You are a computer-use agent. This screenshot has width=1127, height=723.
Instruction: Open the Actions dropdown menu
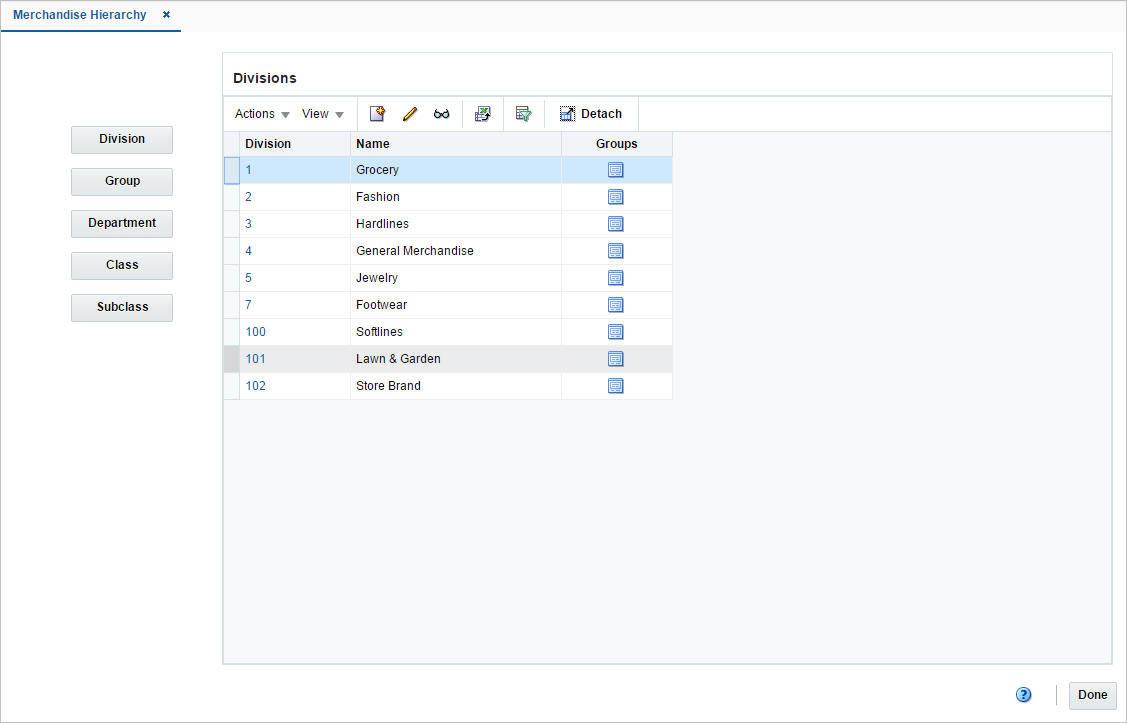coord(262,114)
